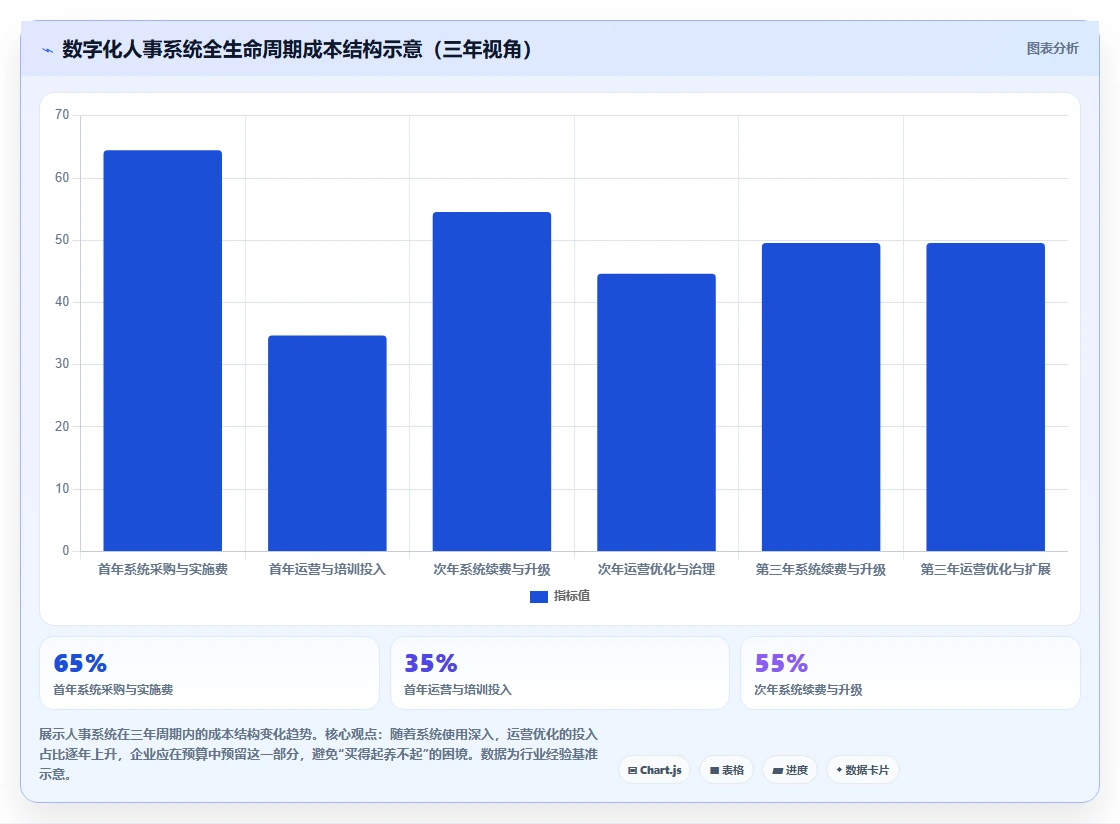Click the 0 y-axis value
Screen dimensions: 1120x824
pyautogui.click(x=66, y=551)
